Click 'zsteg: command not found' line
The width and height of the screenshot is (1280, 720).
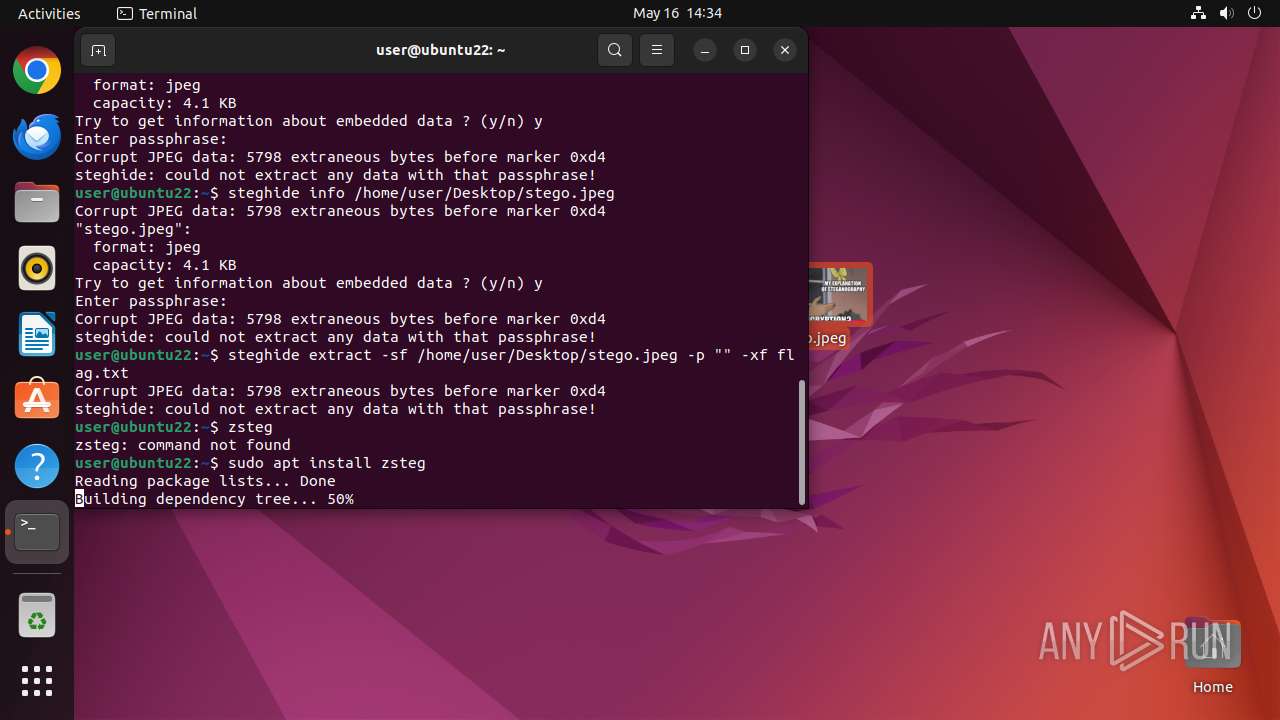tap(183, 445)
